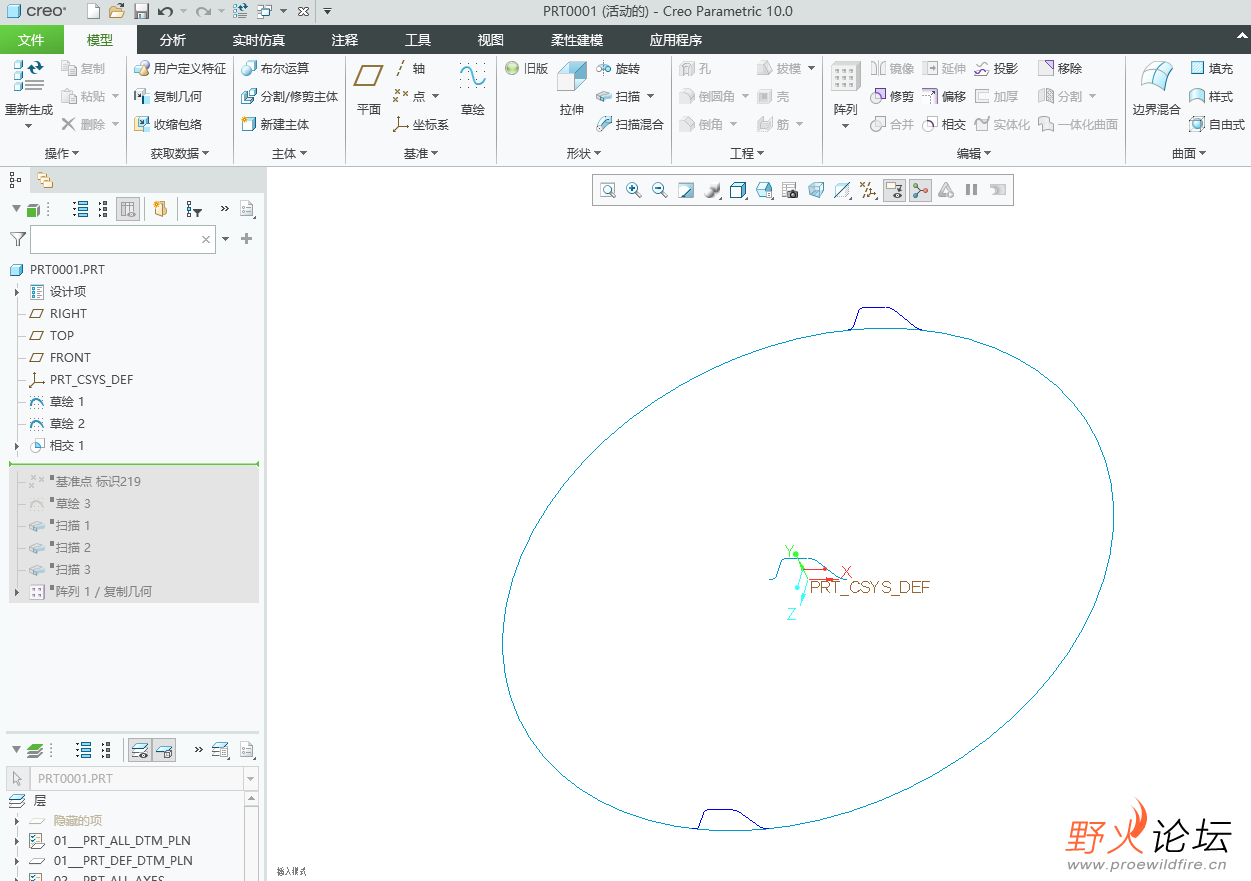Start a new 草绘 sketch
The height and width of the screenshot is (881, 1251).
click(472, 88)
